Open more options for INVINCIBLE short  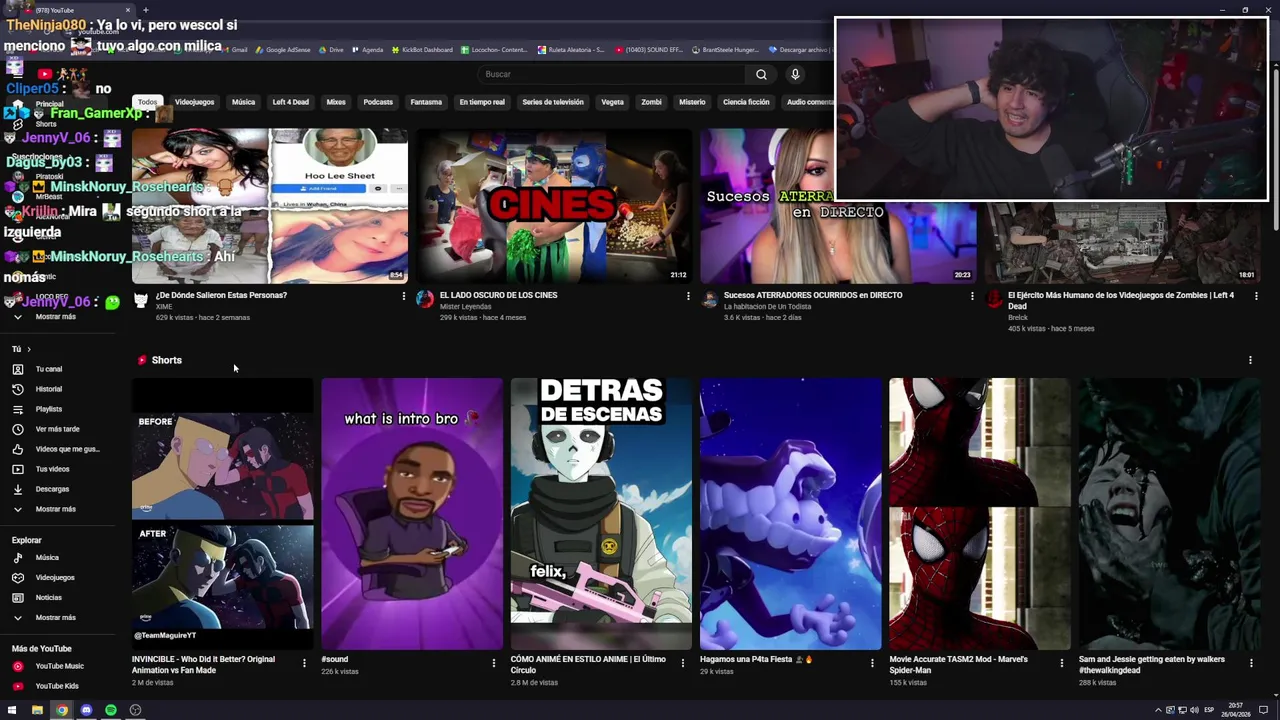pos(304,663)
